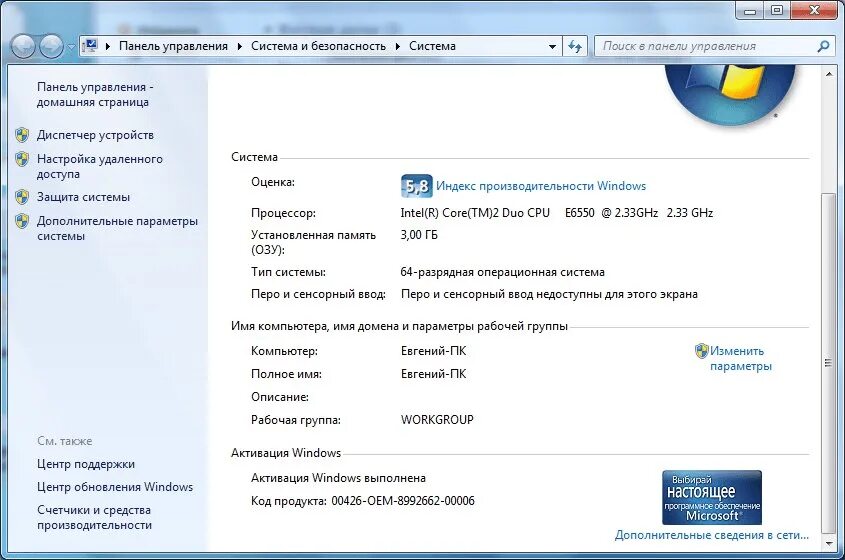Screen dimensions: 845x560
Task: Click installed memory value 3,00 ГБ
Action: click(419, 235)
